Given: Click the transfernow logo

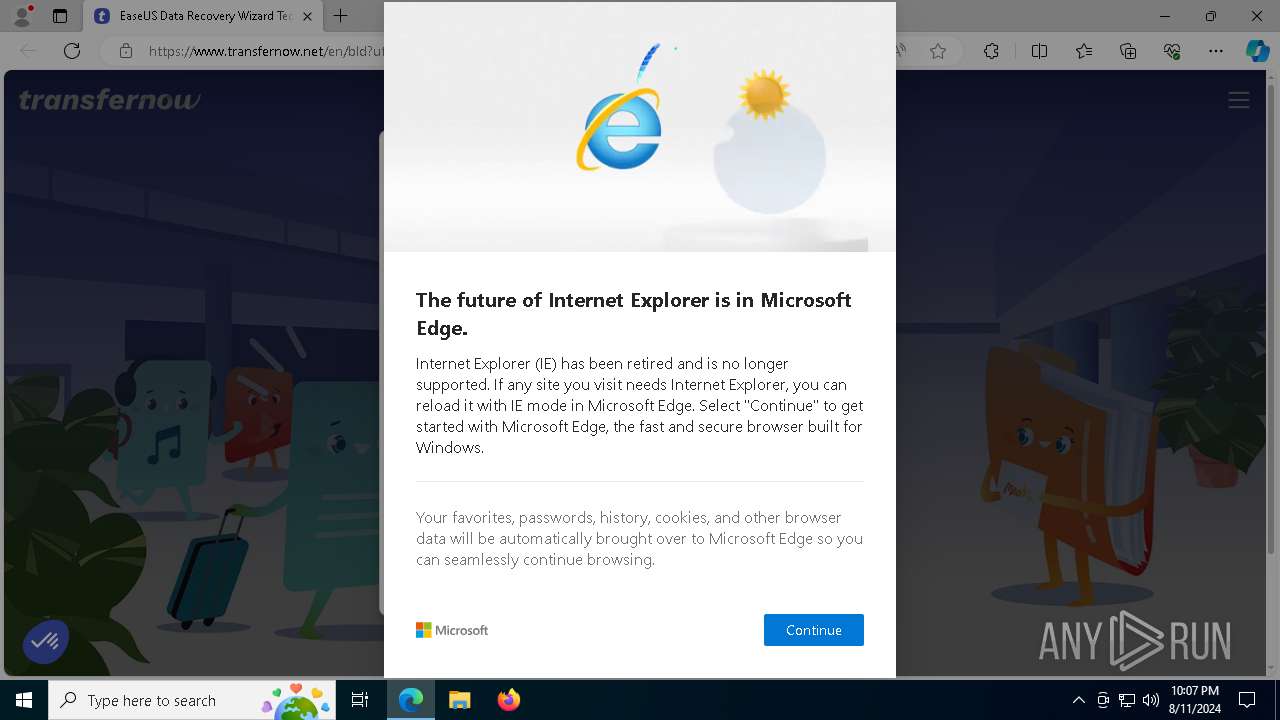Looking at the screenshot, I should (x=109, y=100).
